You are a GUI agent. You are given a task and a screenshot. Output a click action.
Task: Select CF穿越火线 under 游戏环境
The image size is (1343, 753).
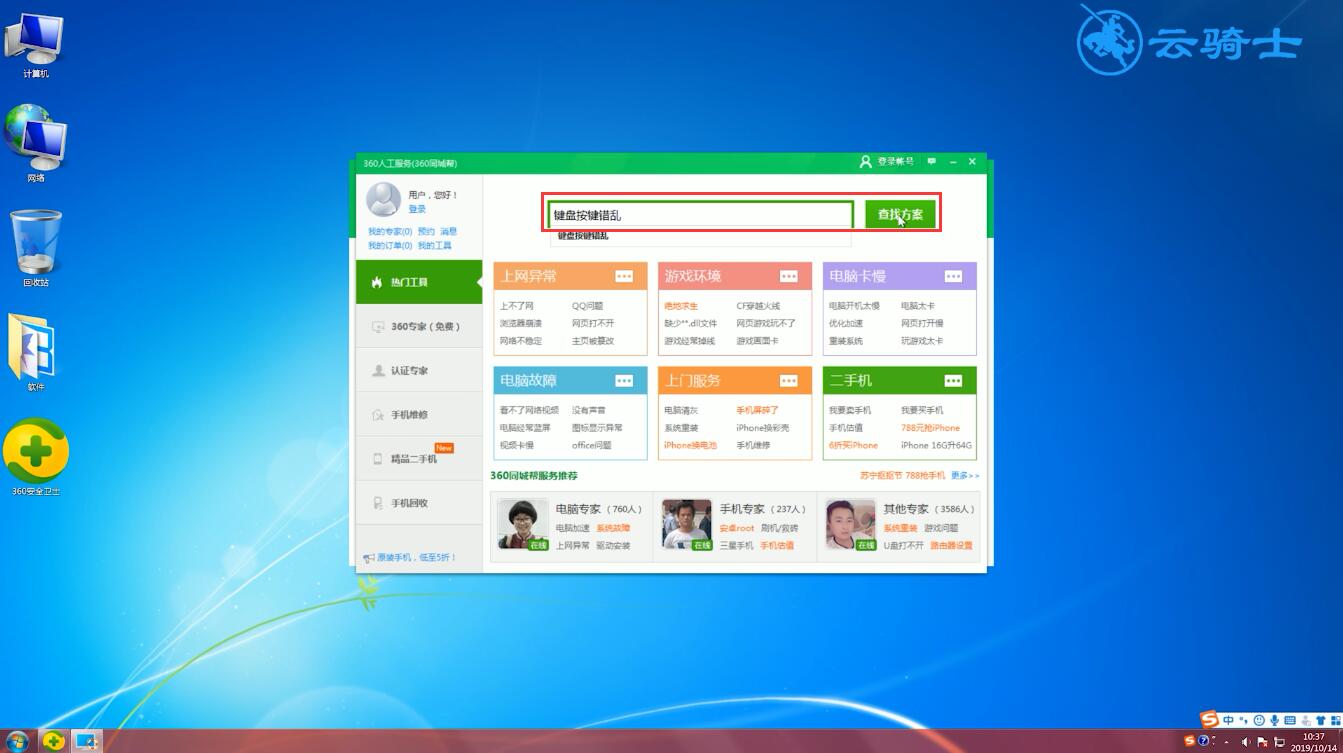[x=758, y=306]
